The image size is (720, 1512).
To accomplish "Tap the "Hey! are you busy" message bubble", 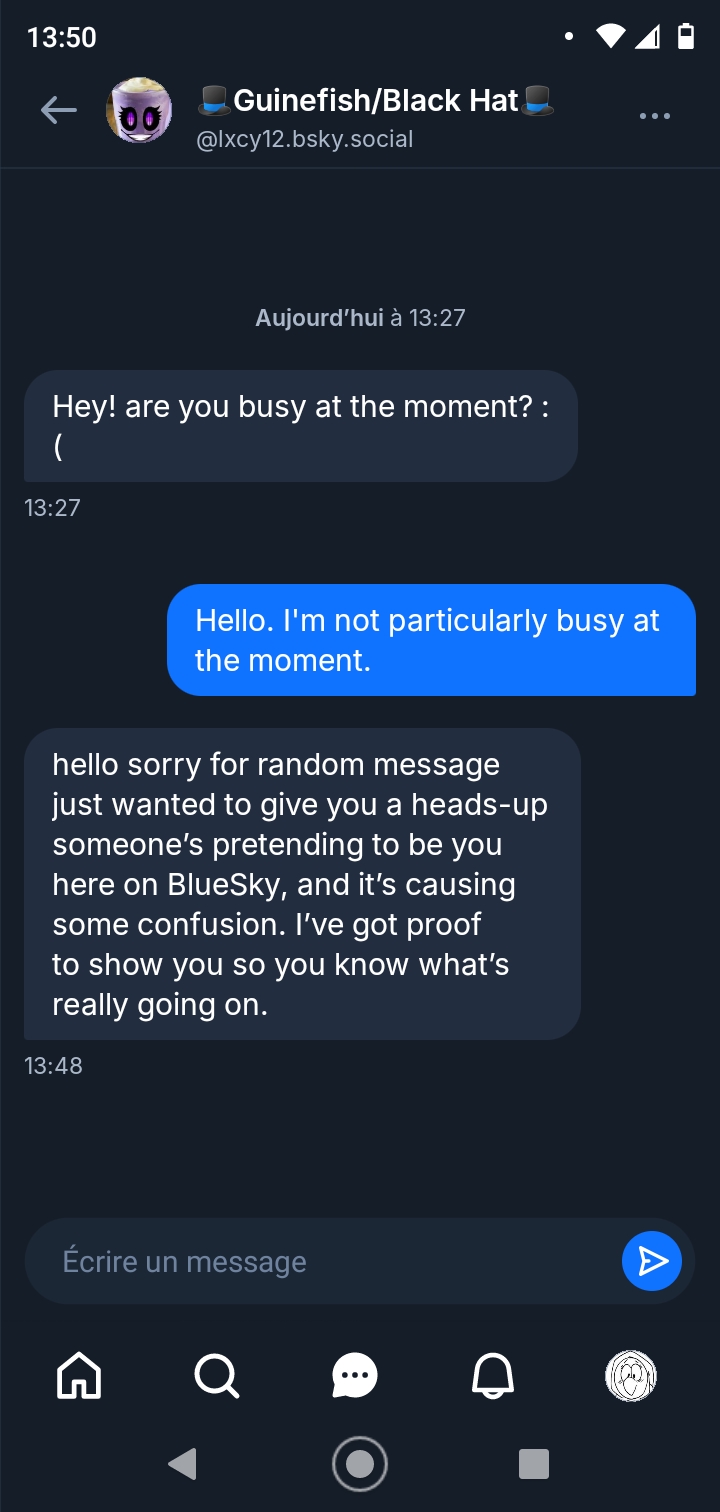I will tap(300, 426).
